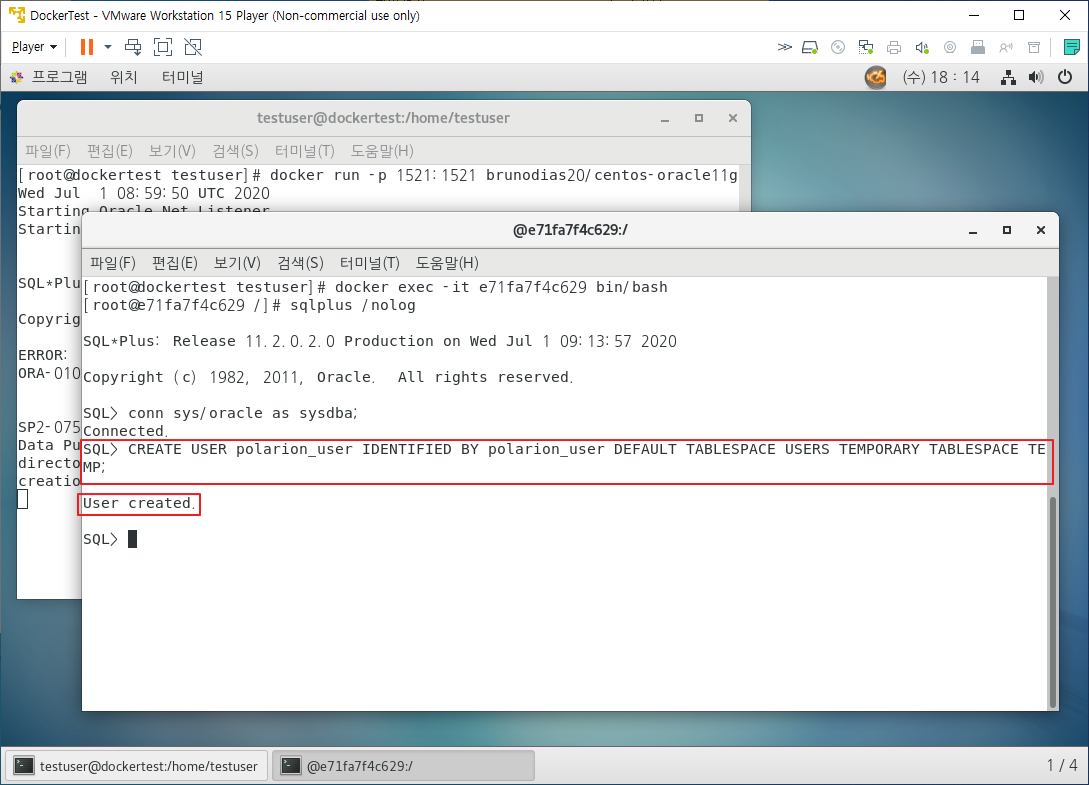Click the 'User created.' output text

click(x=139, y=504)
